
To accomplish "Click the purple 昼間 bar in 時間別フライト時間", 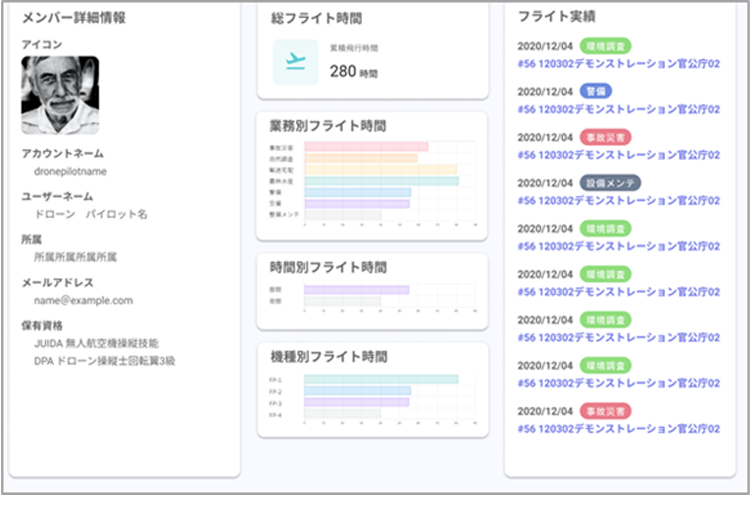I will 357,290.
